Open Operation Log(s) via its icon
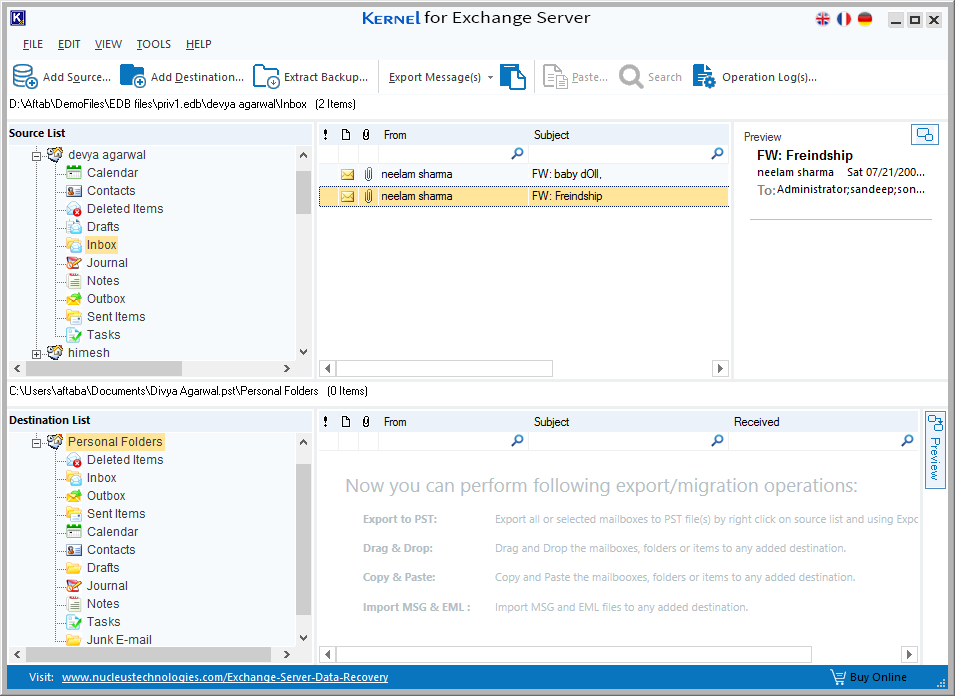This screenshot has height=696, width=955. 705,77
